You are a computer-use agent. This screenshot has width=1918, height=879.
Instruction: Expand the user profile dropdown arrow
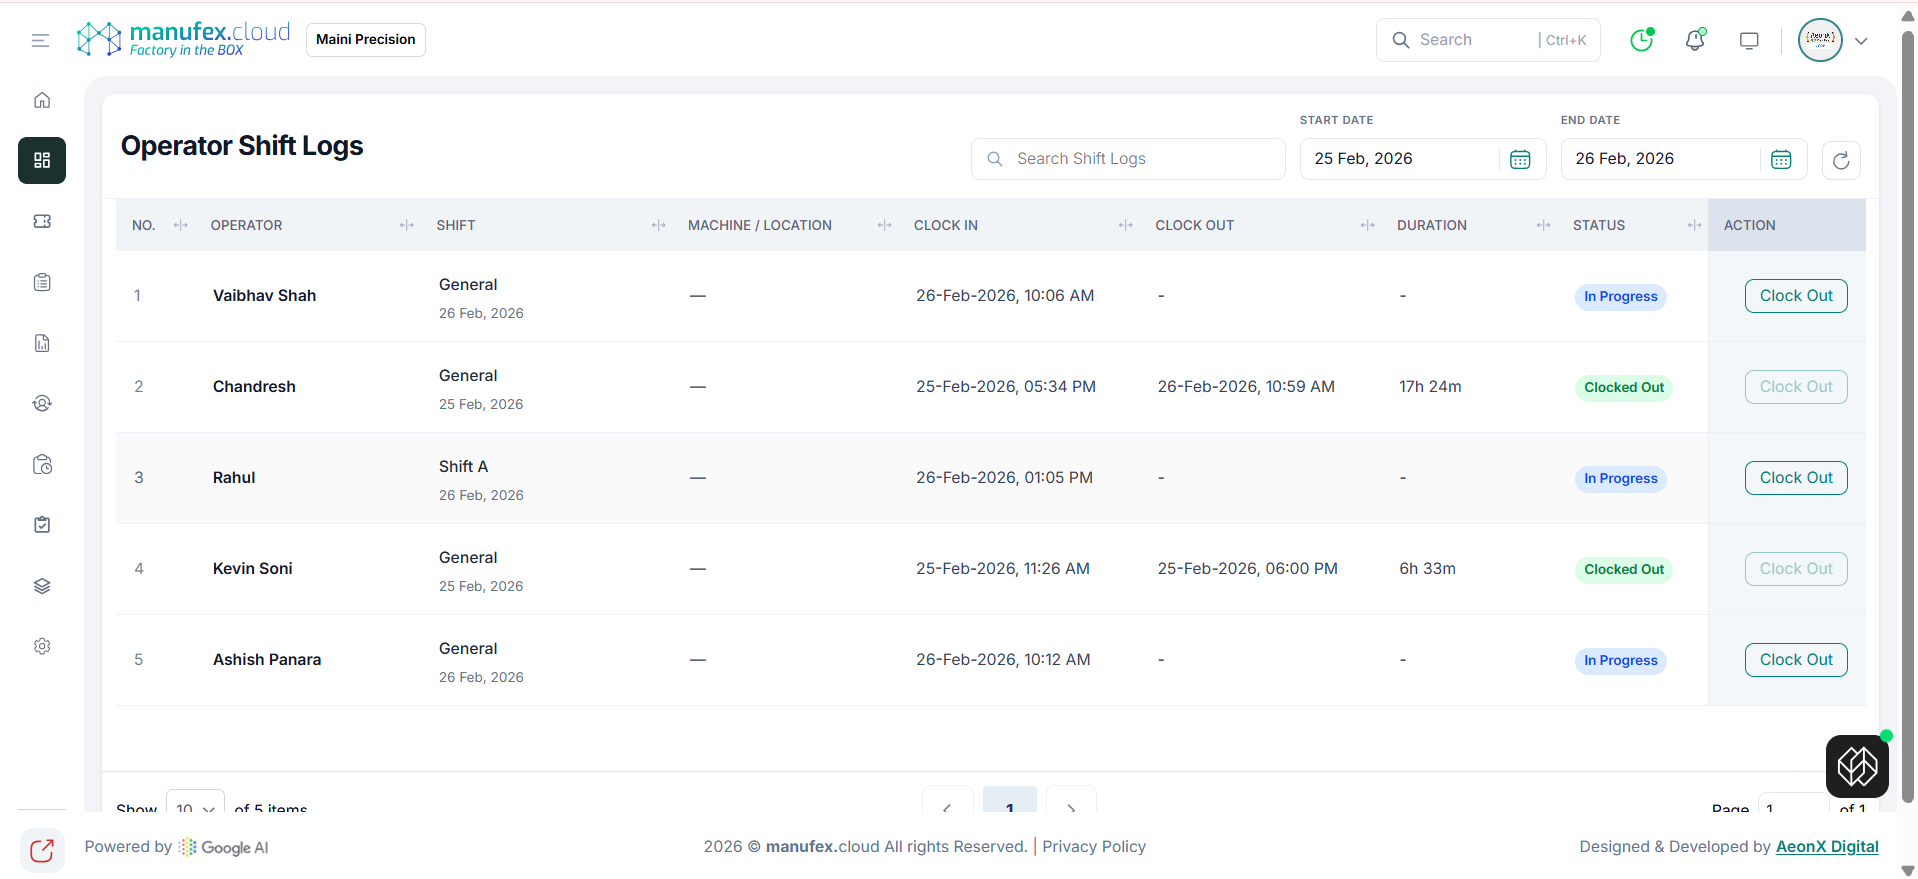(x=1861, y=41)
